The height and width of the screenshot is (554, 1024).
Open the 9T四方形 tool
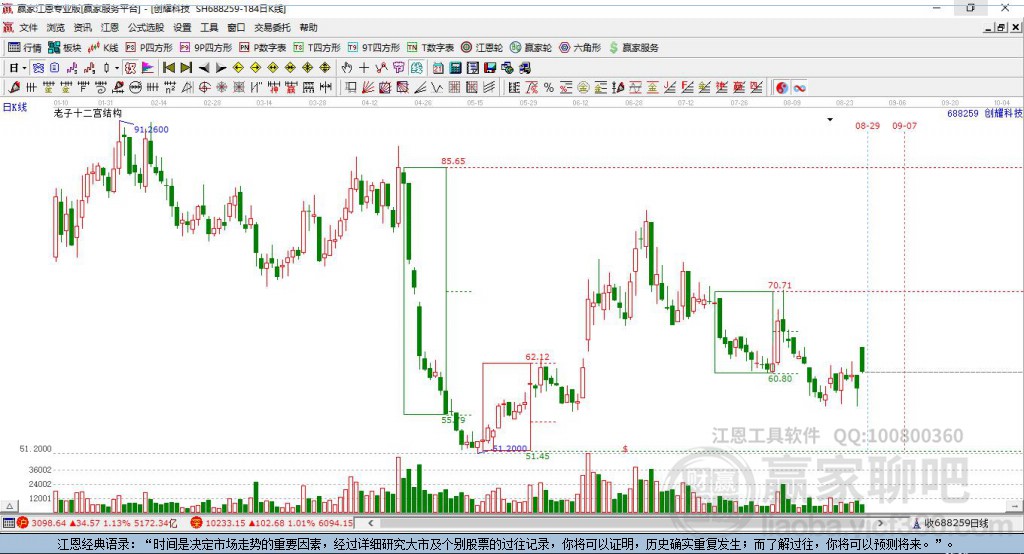374,48
